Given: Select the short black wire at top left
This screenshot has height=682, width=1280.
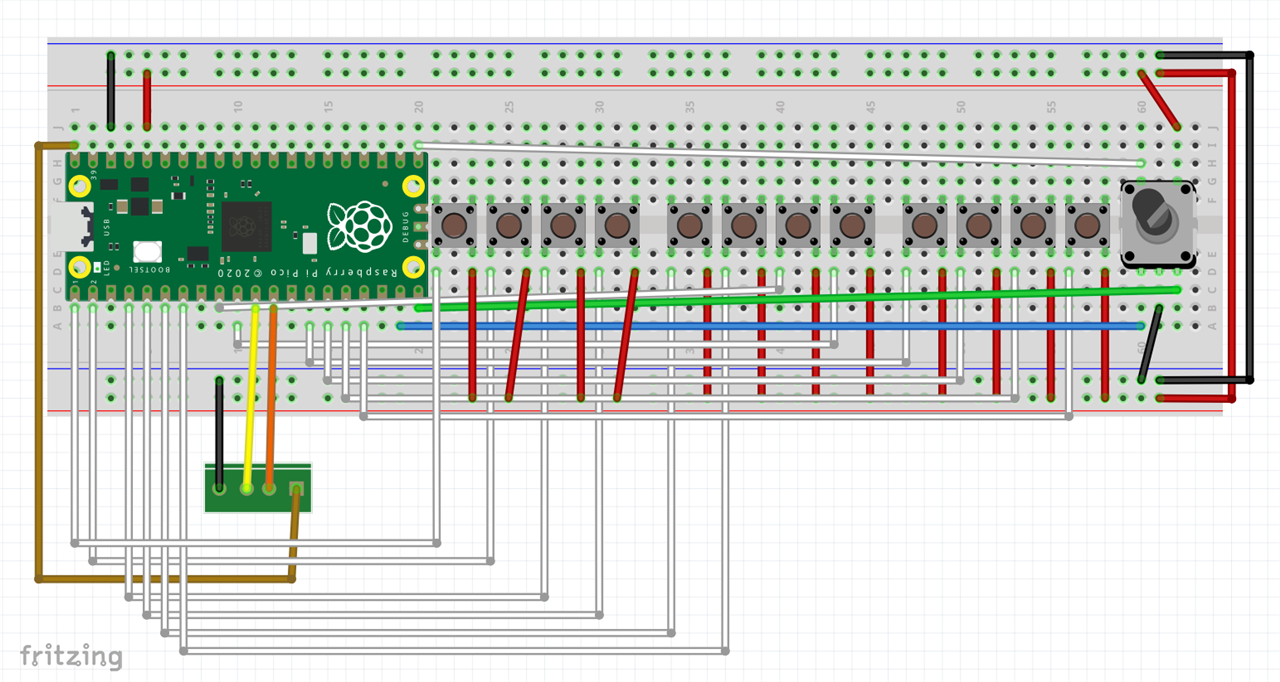Looking at the screenshot, I should [x=110, y=90].
